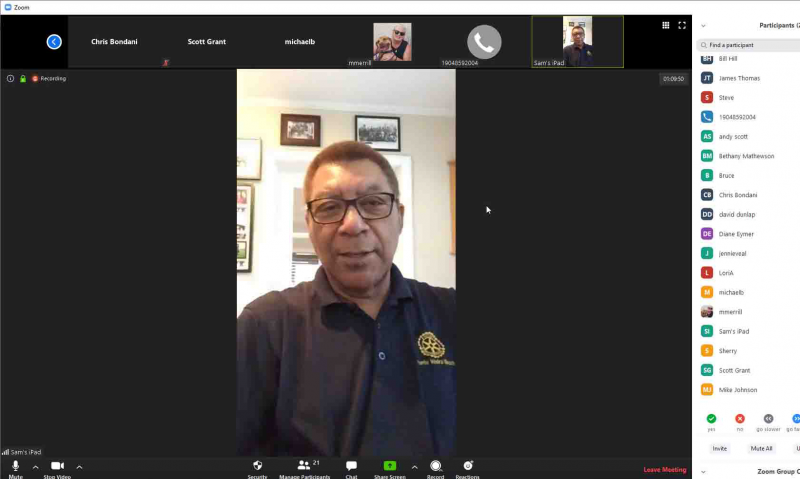
Task: Click the green yes icon
Action: pos(711,419)
